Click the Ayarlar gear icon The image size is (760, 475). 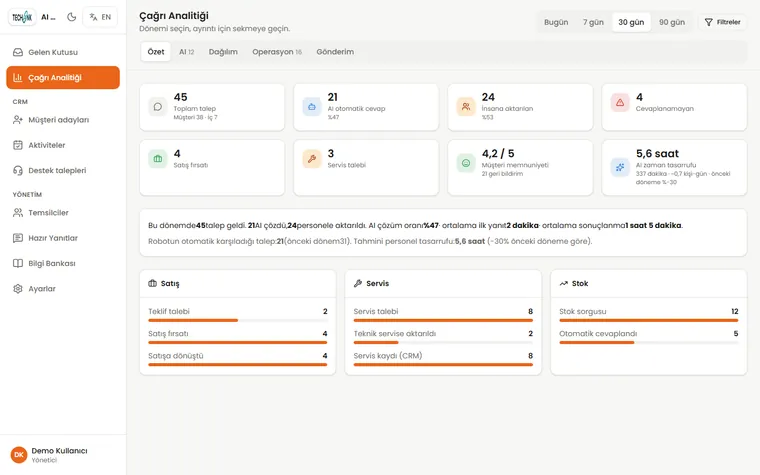18,289
